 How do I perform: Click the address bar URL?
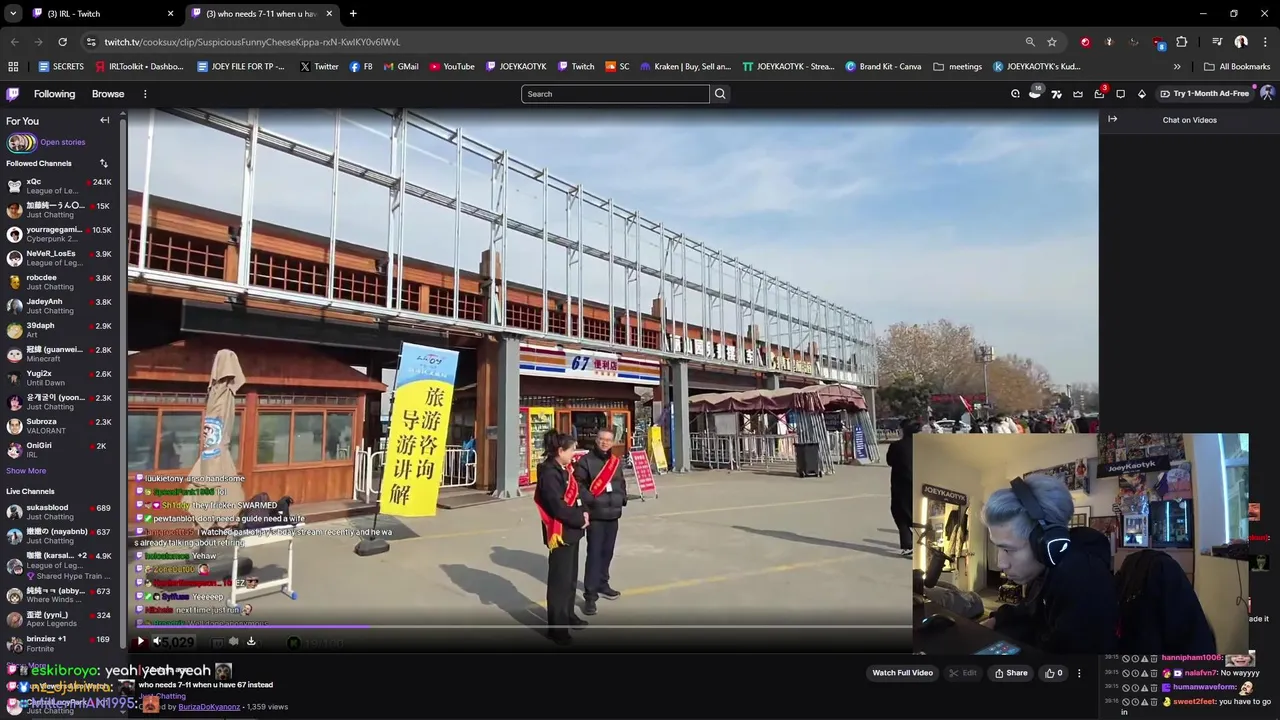coord(252,42)
